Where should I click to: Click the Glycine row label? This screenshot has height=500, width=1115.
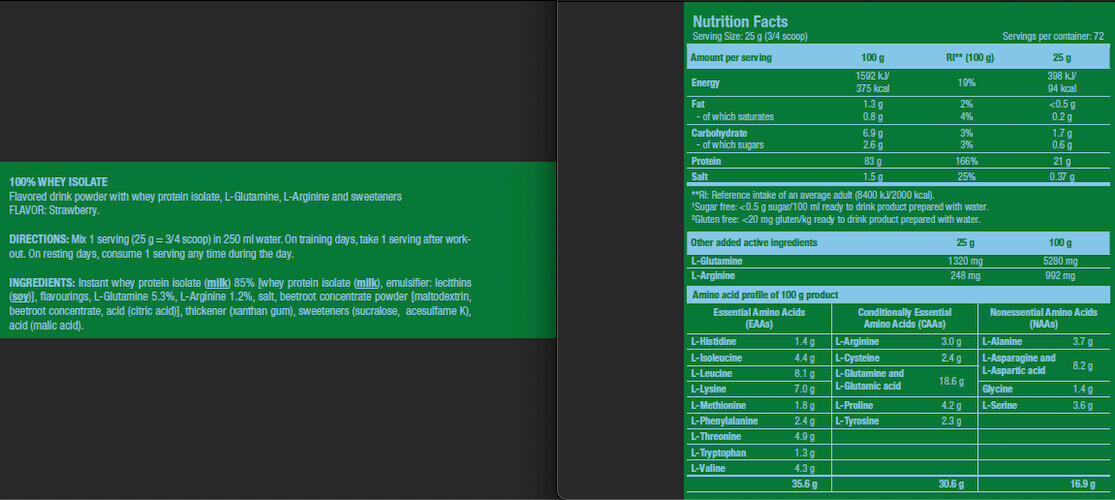click(998, 388)
